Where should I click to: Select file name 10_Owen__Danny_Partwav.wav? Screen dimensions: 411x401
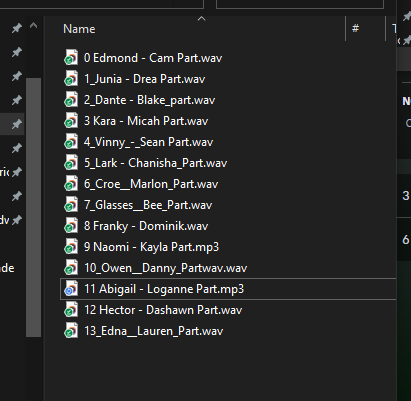(x=166, y=268)
